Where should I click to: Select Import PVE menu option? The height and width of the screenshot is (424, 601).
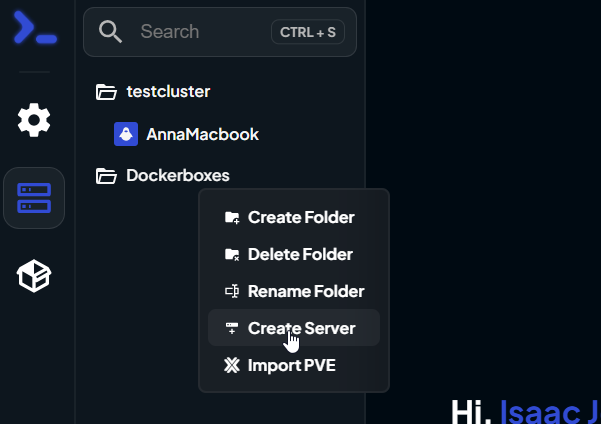tap(294, 365)
